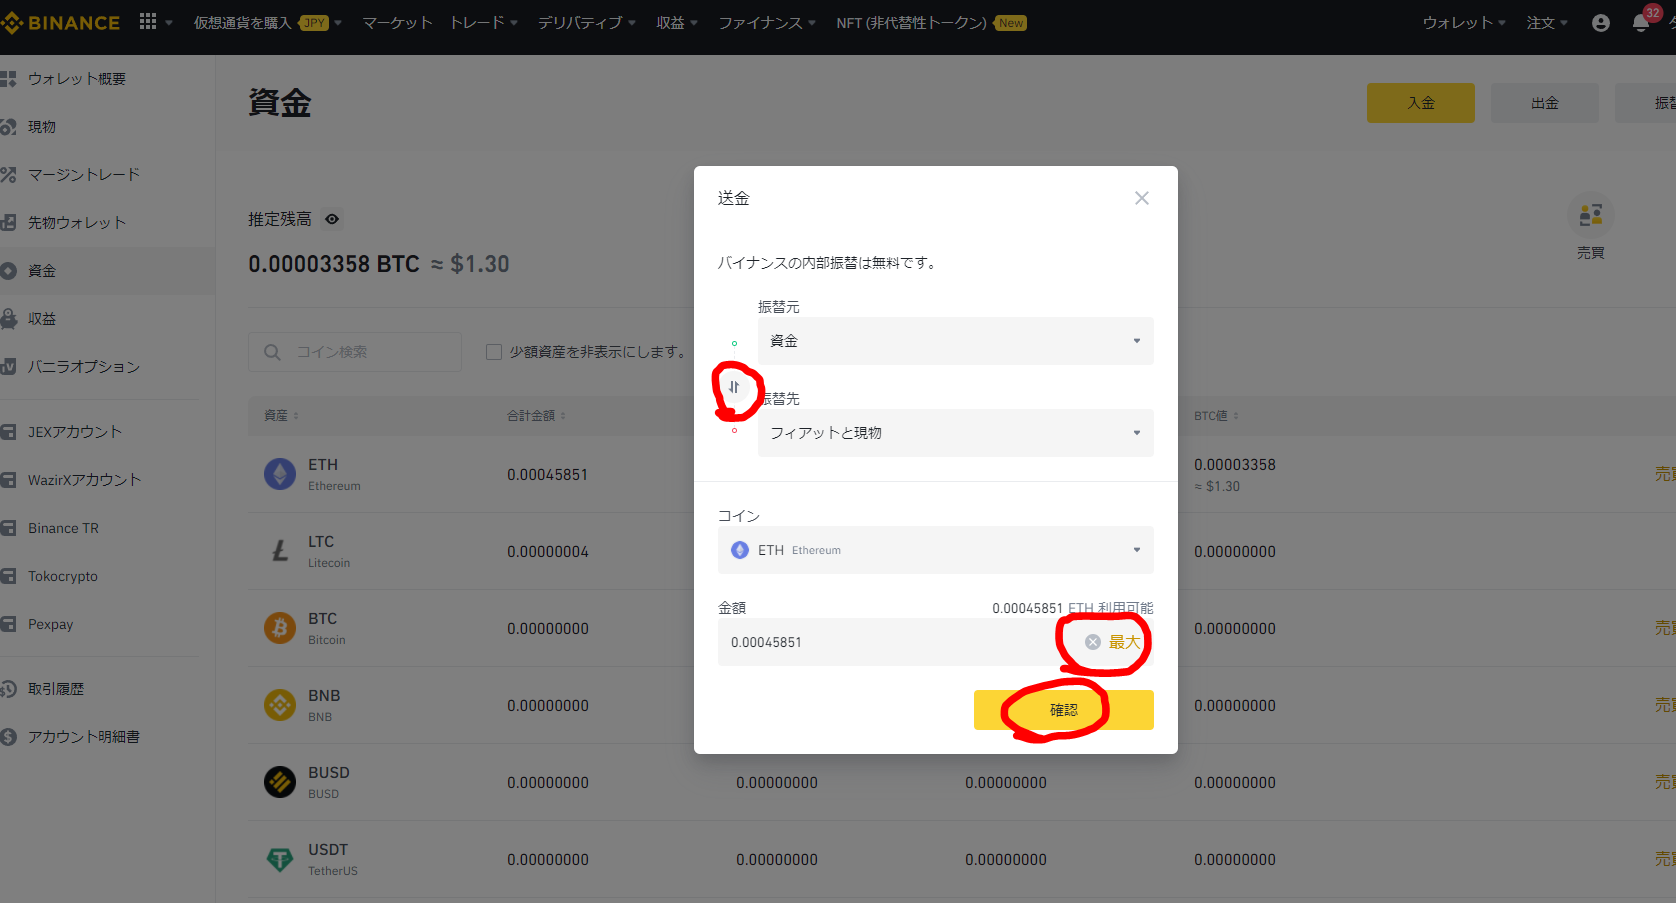Screen dimensions: 1676x903
Task: Click the Ethereum coin icon in asset list
Action: (279, 474)
